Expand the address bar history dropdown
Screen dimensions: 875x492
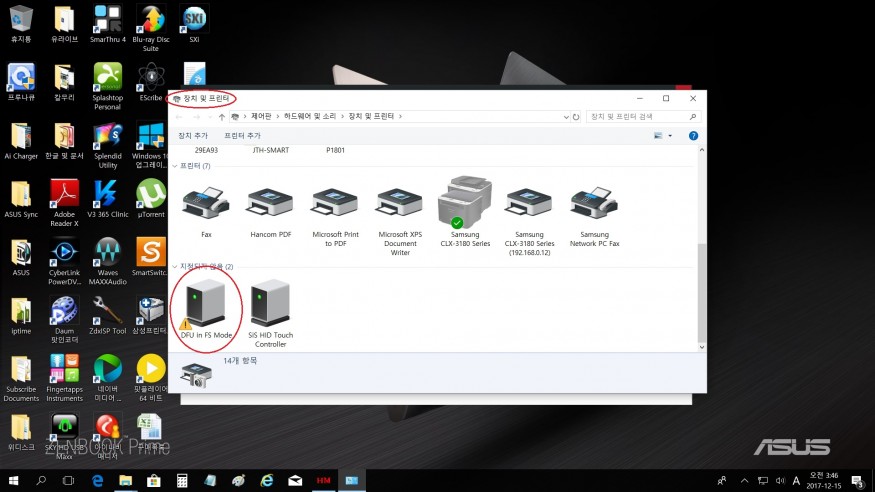(566, 117)
